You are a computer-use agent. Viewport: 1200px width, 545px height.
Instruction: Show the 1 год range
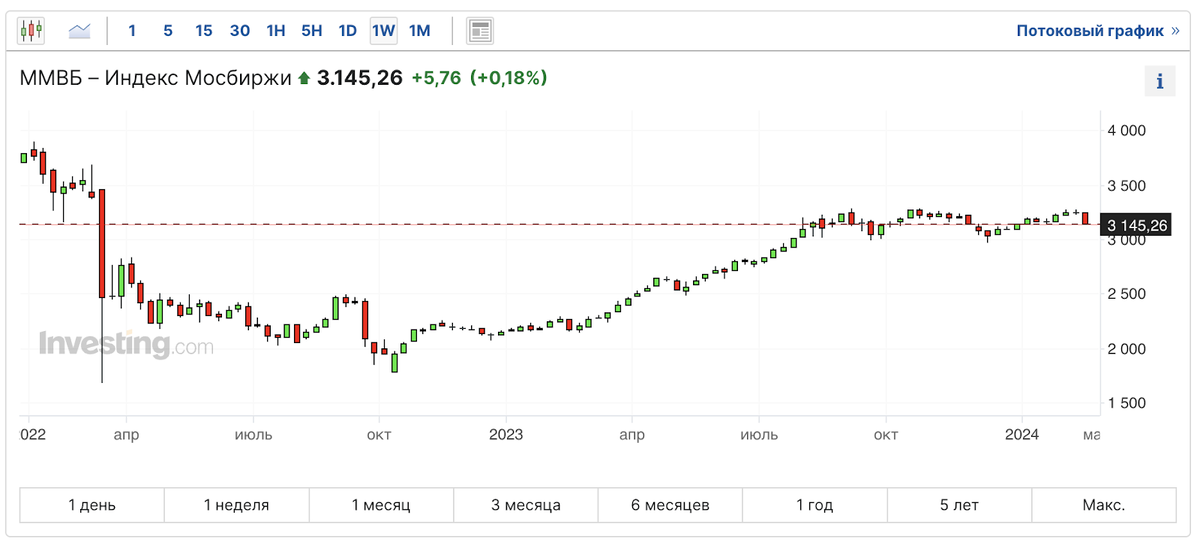coord(815,505)
